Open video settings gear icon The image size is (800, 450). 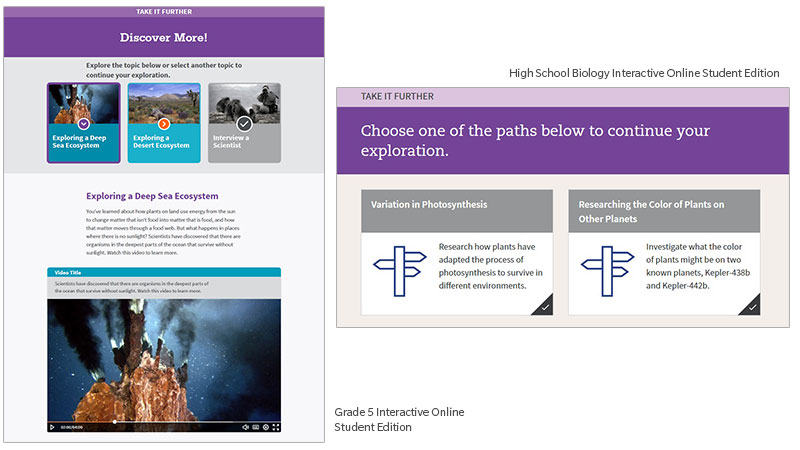coord(266,427)
